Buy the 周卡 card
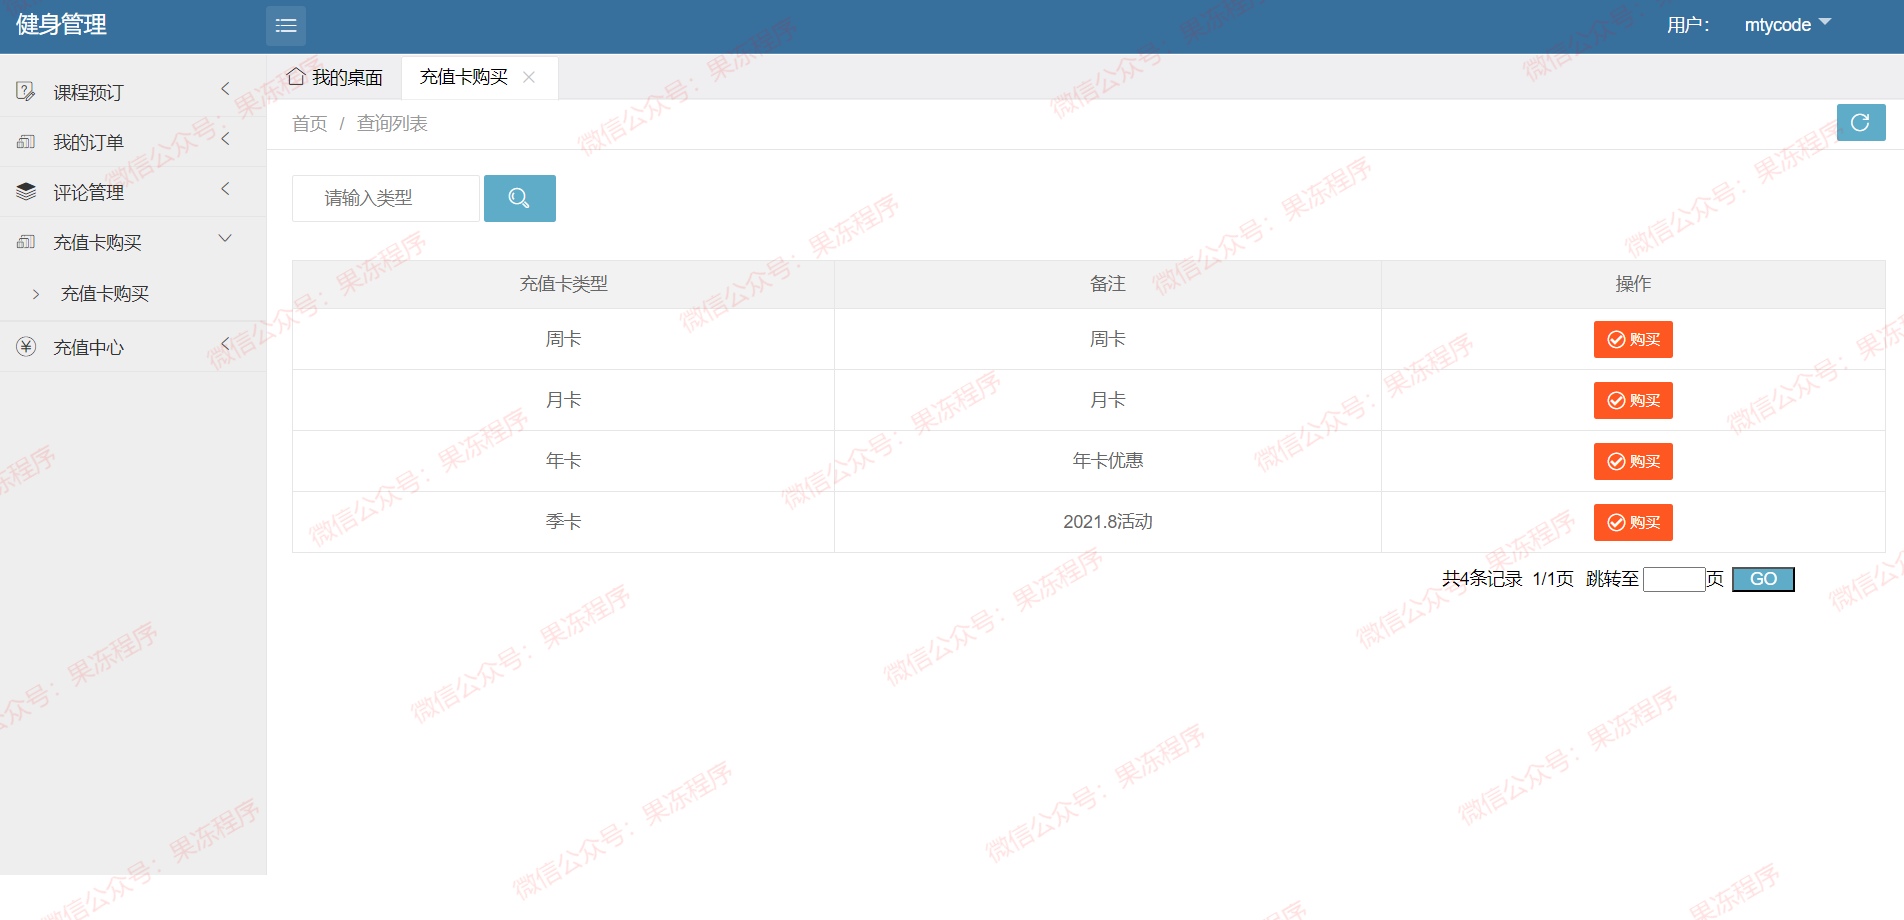 (x=1633, y=340)
